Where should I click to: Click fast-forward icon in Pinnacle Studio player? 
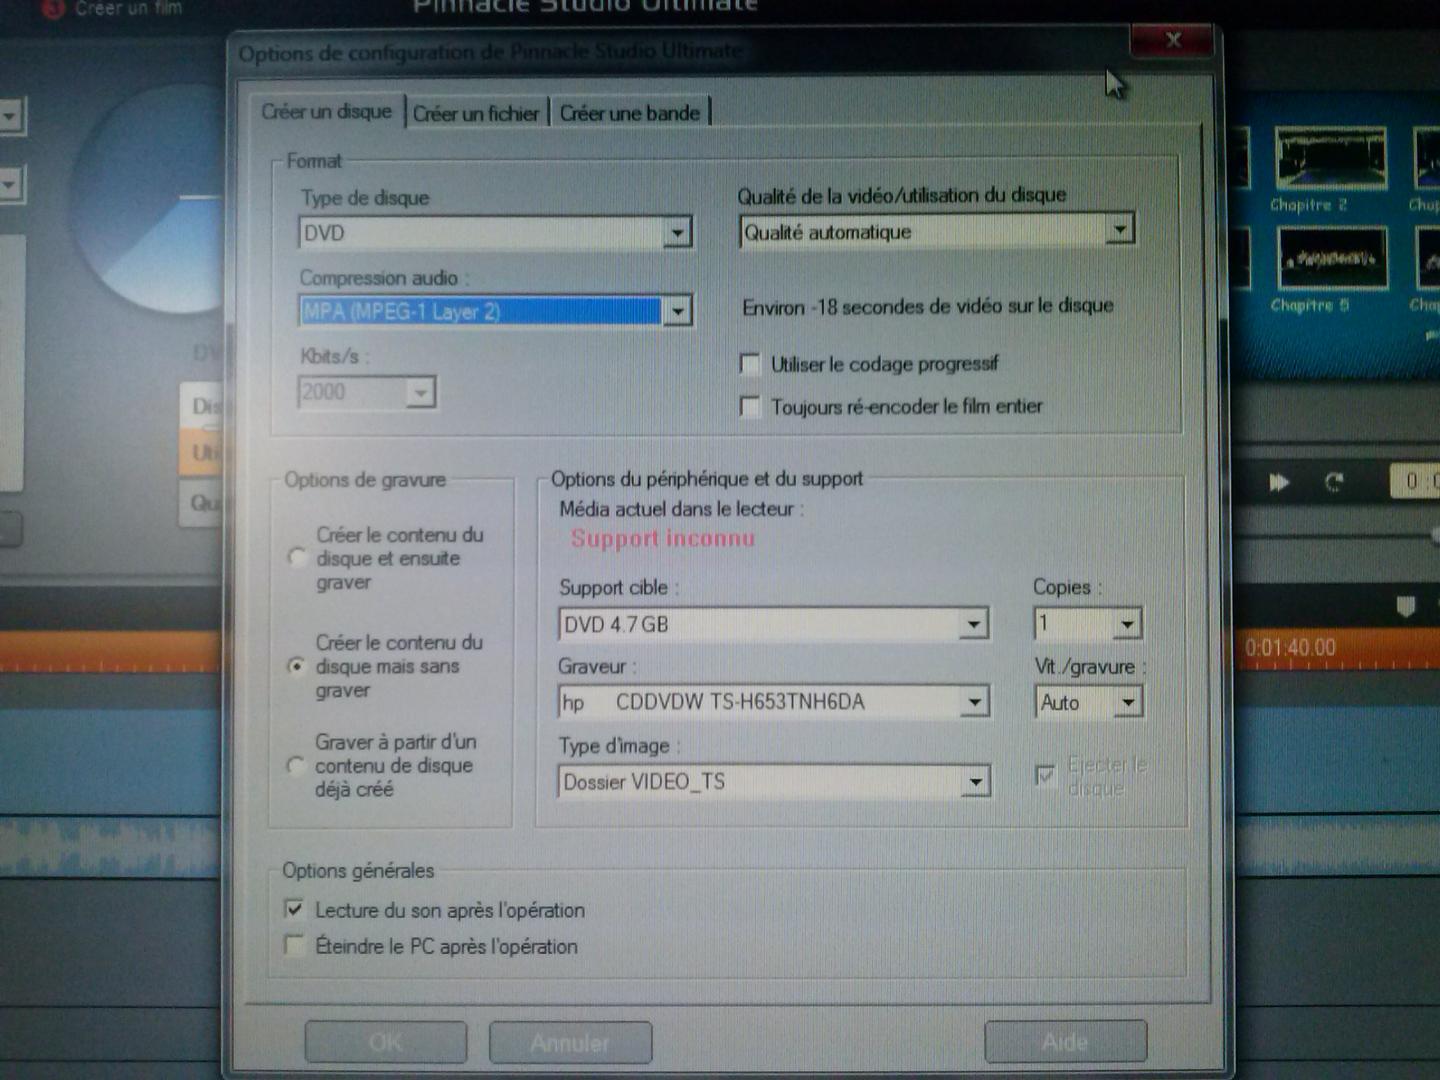tap(1278, 483)
